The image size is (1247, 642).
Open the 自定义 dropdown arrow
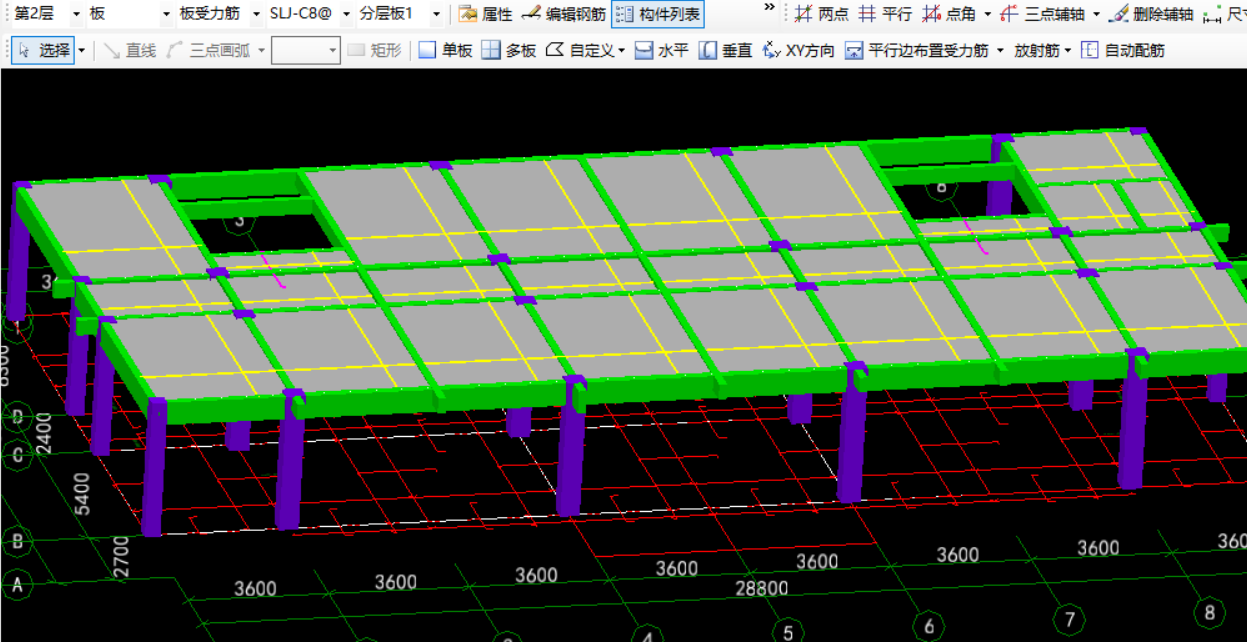[x=622, y=50]
